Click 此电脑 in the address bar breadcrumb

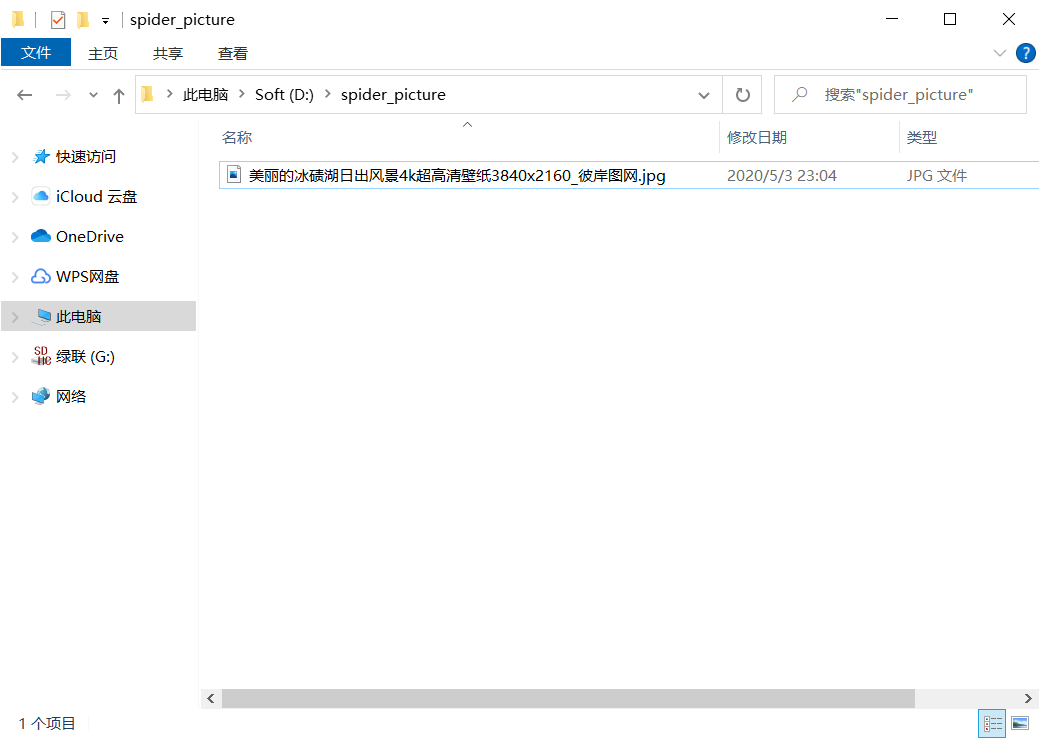(x=207, y=94)
